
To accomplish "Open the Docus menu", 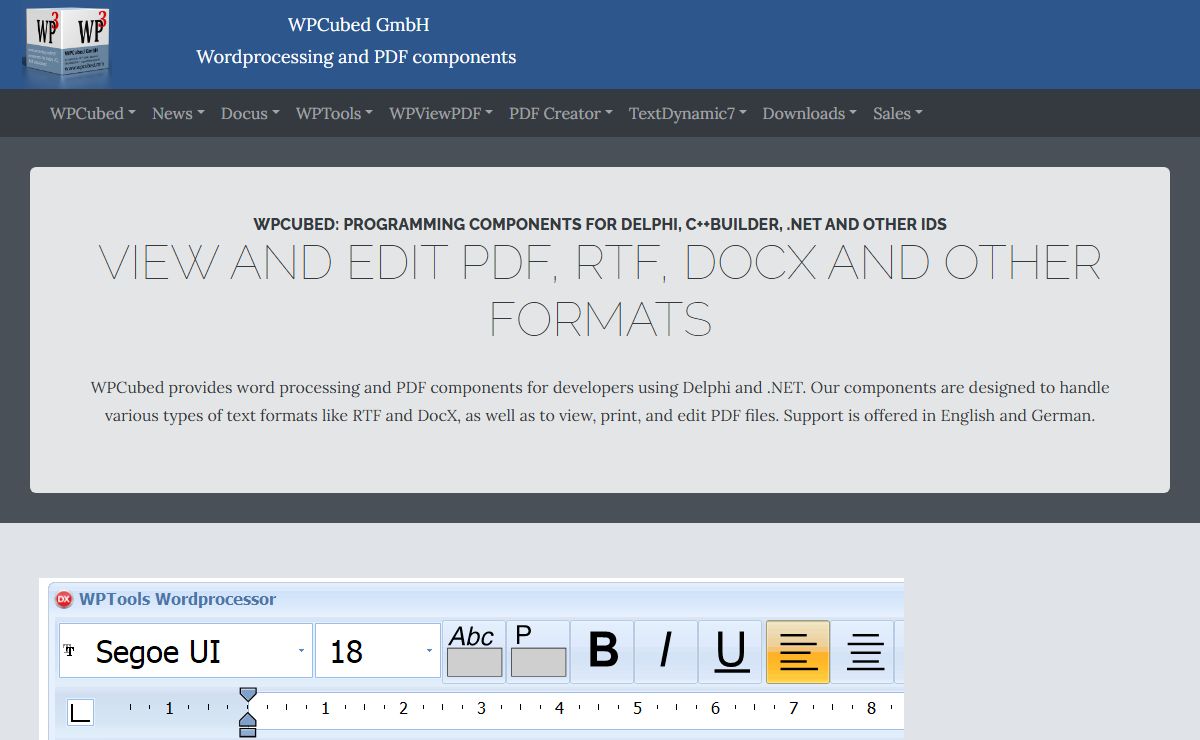I will coord(250,113).
